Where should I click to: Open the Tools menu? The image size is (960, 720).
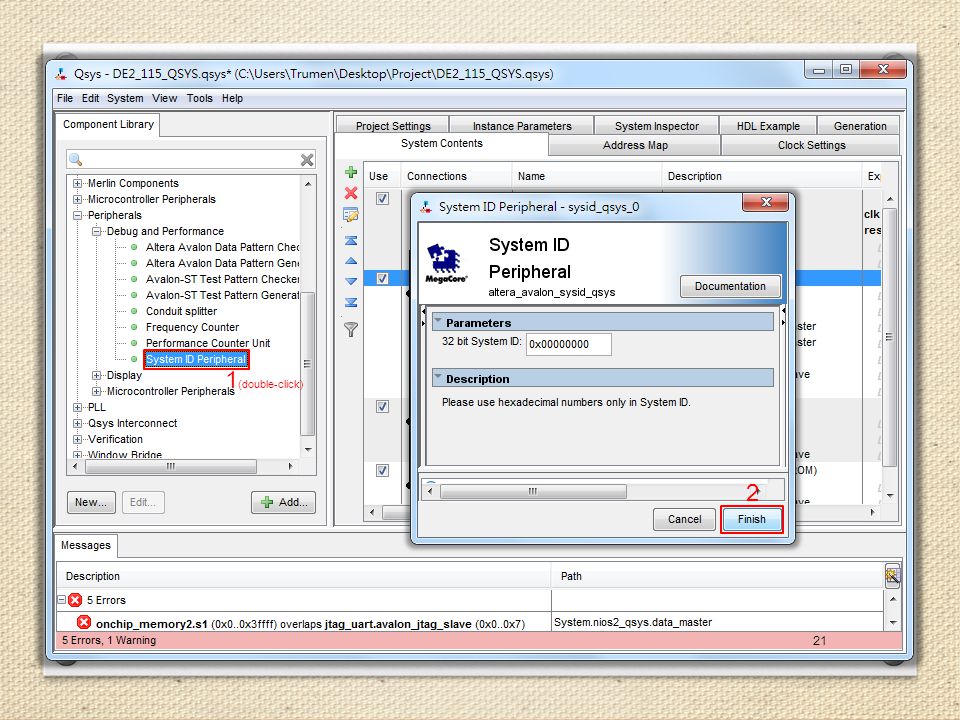200,98
